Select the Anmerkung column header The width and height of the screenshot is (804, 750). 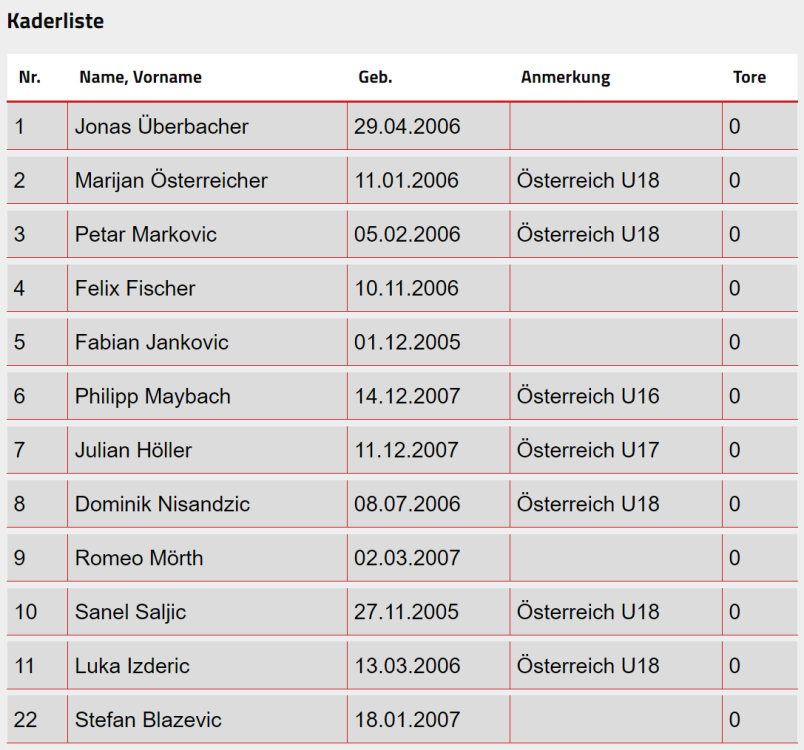(x=565, y=77)
